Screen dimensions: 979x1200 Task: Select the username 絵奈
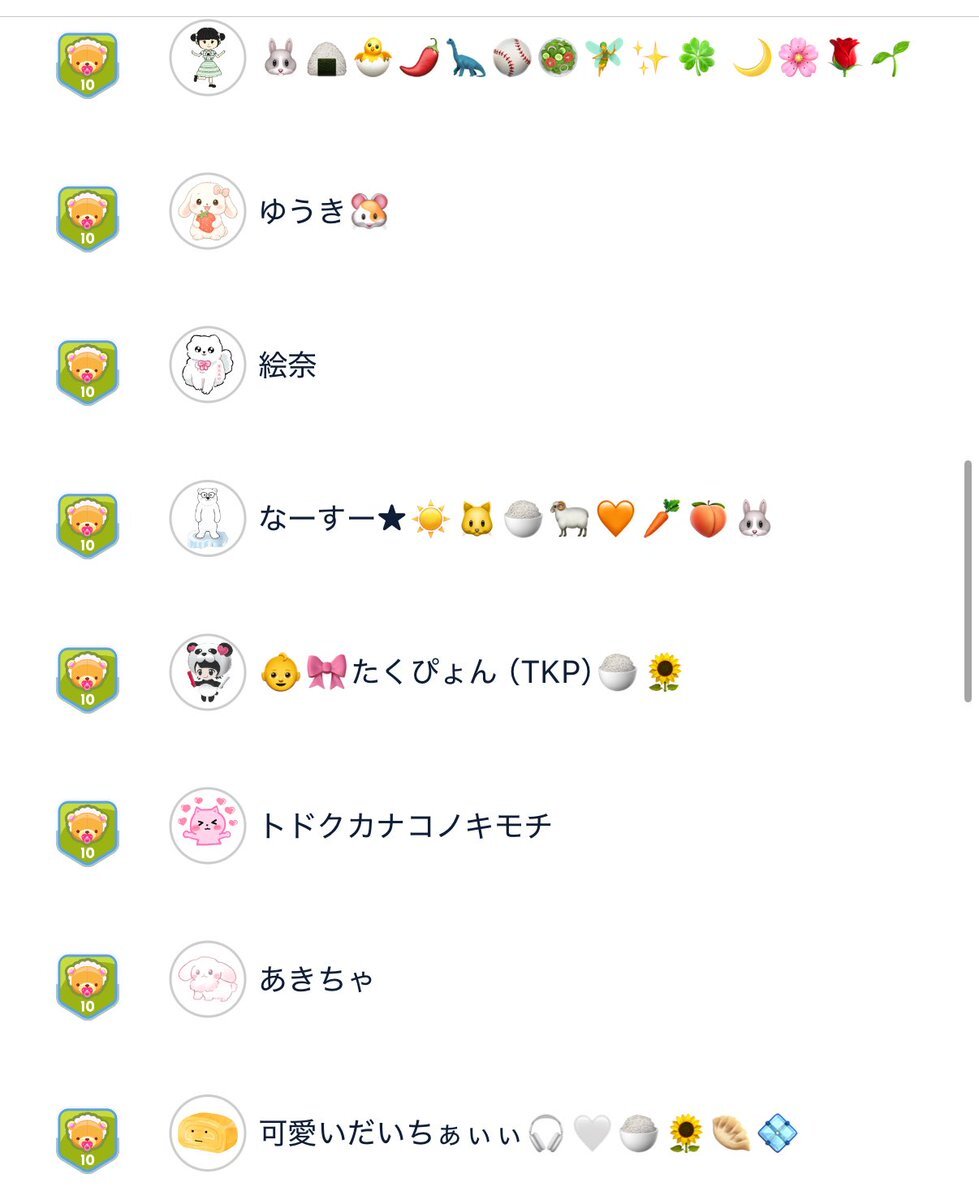click(288, 365)
